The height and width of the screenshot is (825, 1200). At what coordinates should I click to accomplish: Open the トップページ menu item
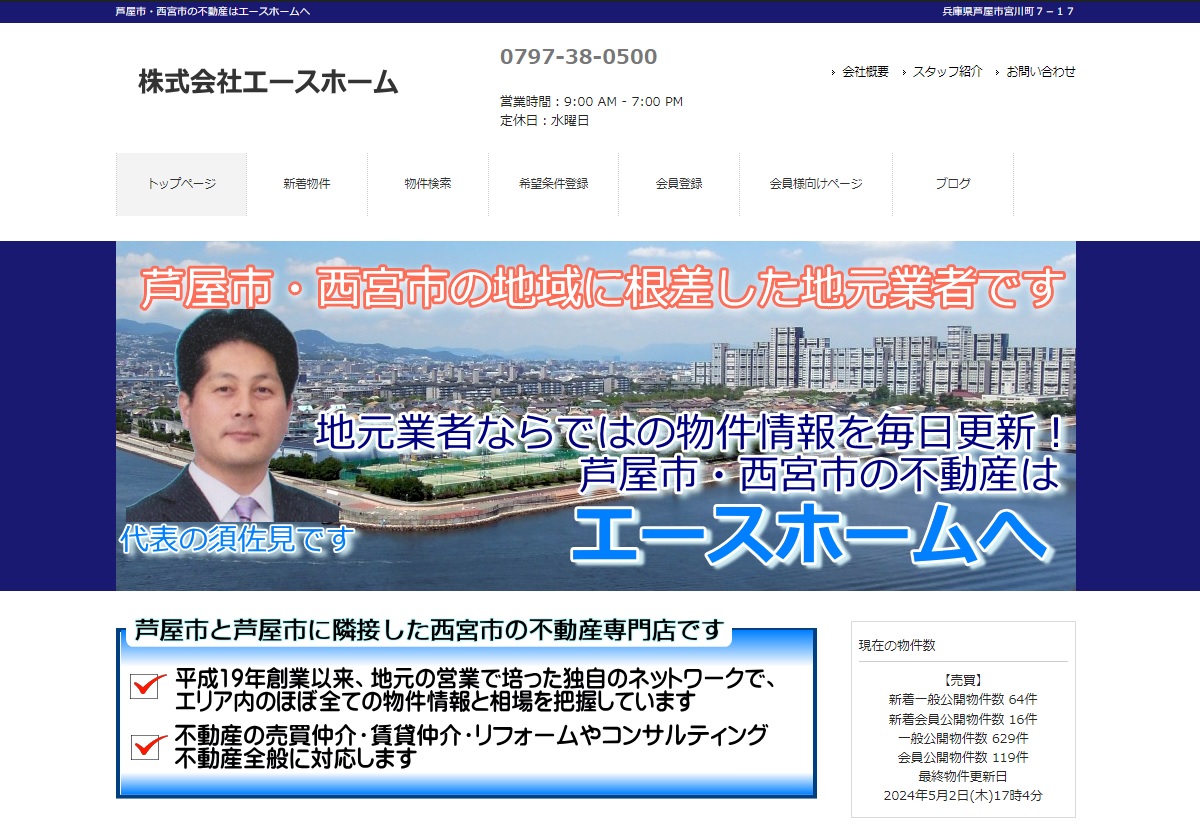point(181,184)
